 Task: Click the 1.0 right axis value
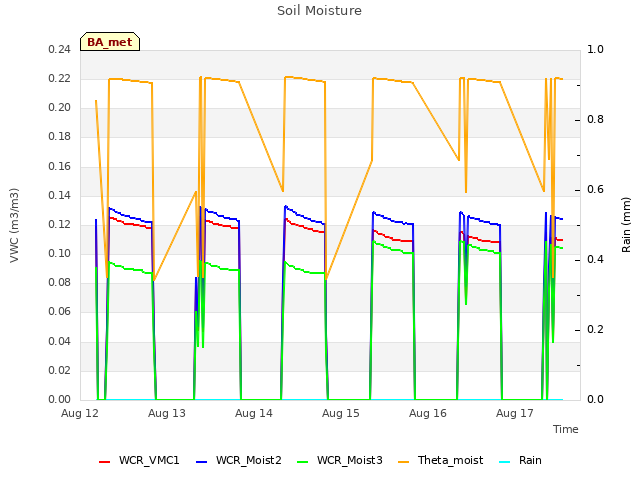[x=595, y=50]
